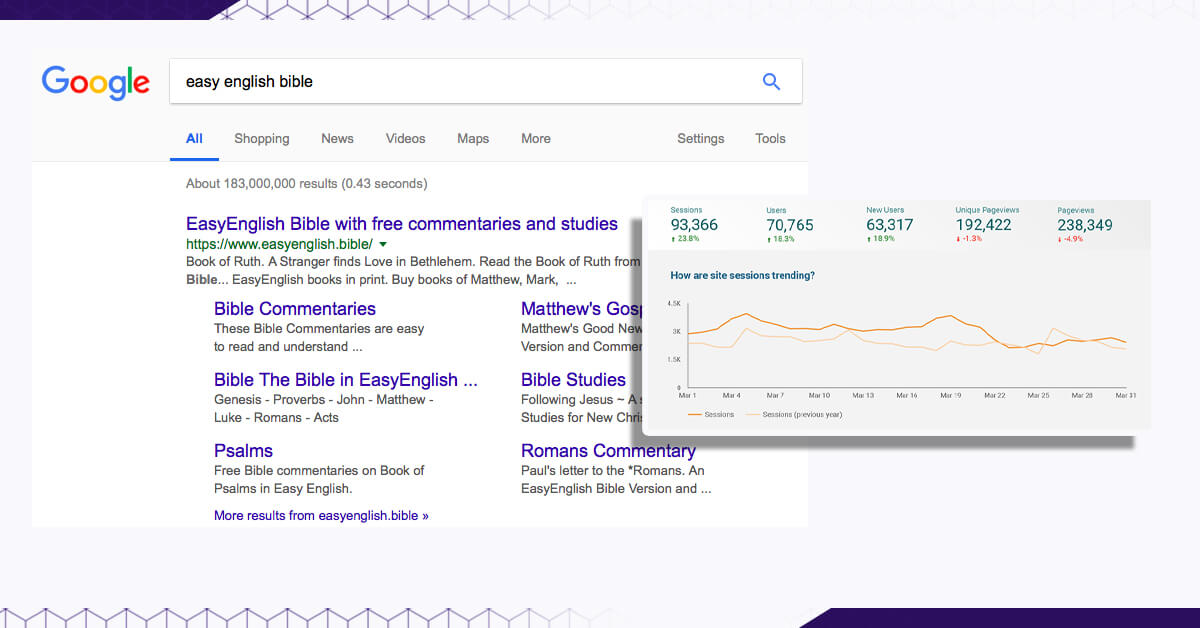Screen dimensions: 1200x628
Task: Click the Sessions value 93,366
Action: (x=694, y=225)
